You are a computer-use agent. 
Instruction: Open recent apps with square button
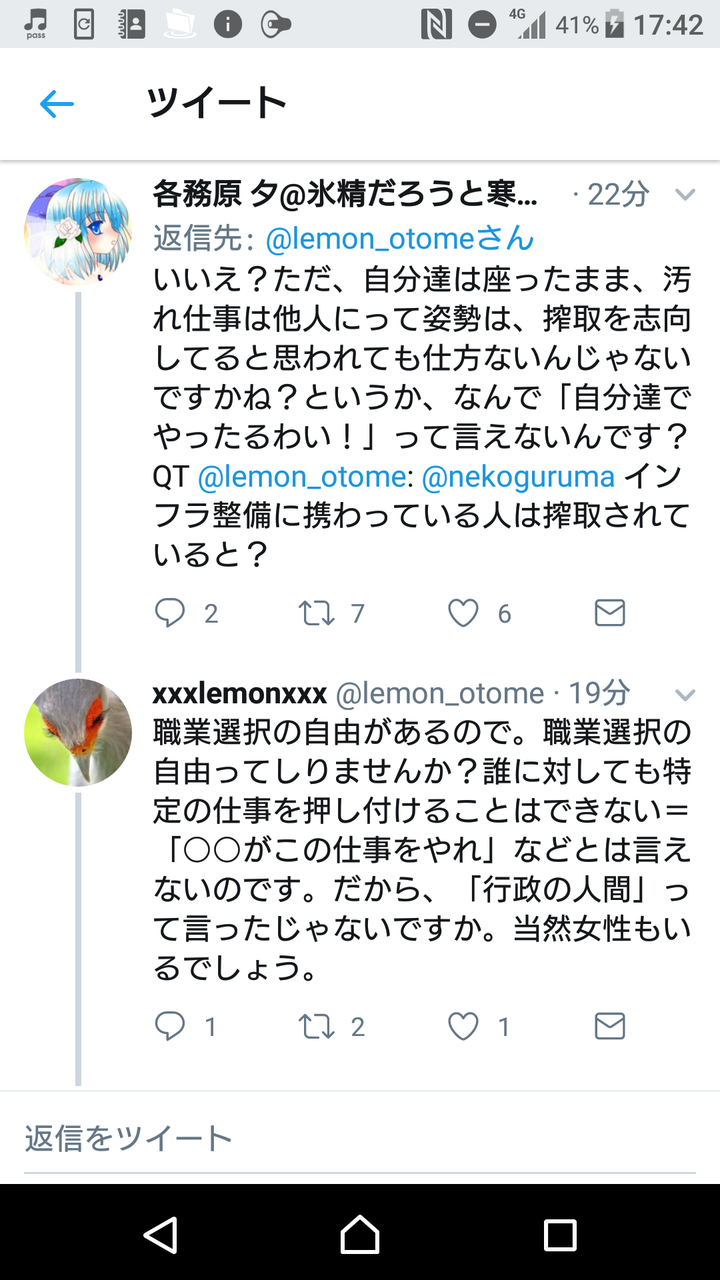559,1234
